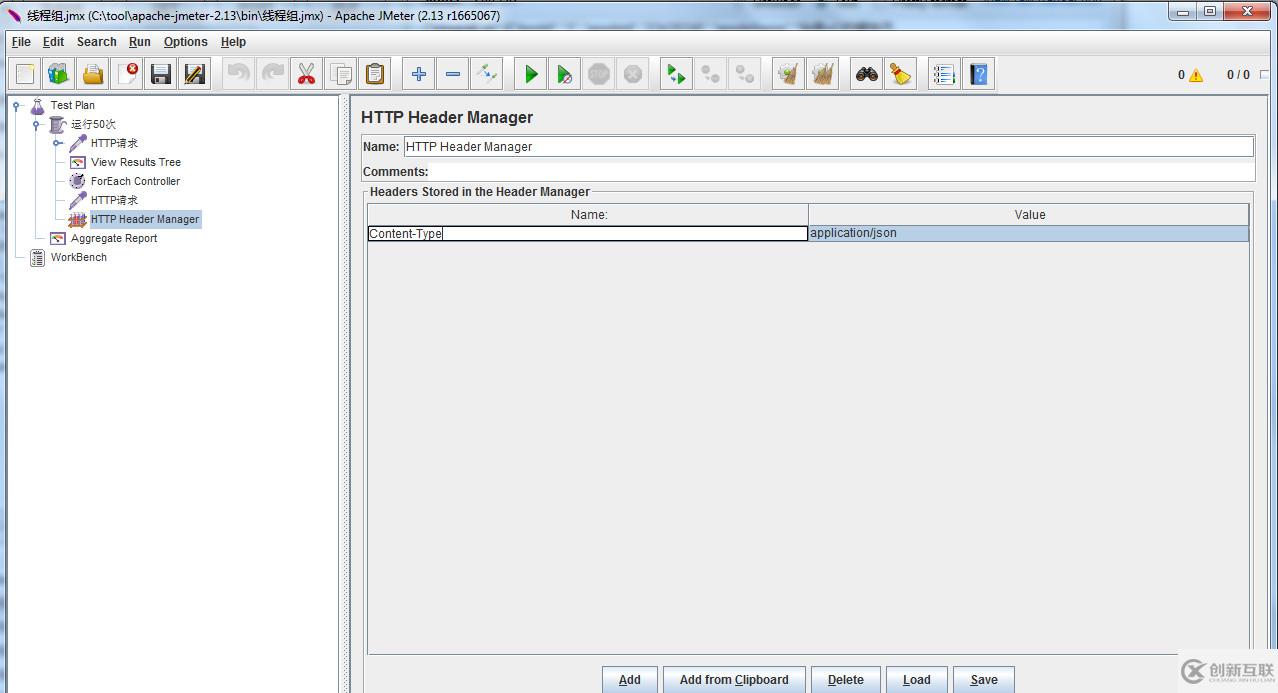Click the Copy toolbar icon
The width and height of the screenshot is (1278, 693).
pyautogui.click(x=340, y=74)
